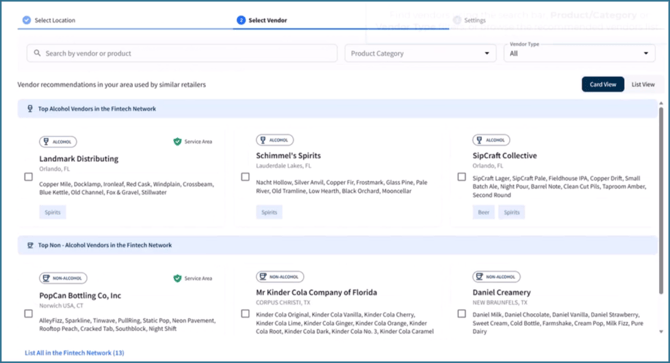The height and width of the screenshot is (363, 670).
Task: Click Mr Kinder Cola Company of Florida title
Action: click(316, 292)
